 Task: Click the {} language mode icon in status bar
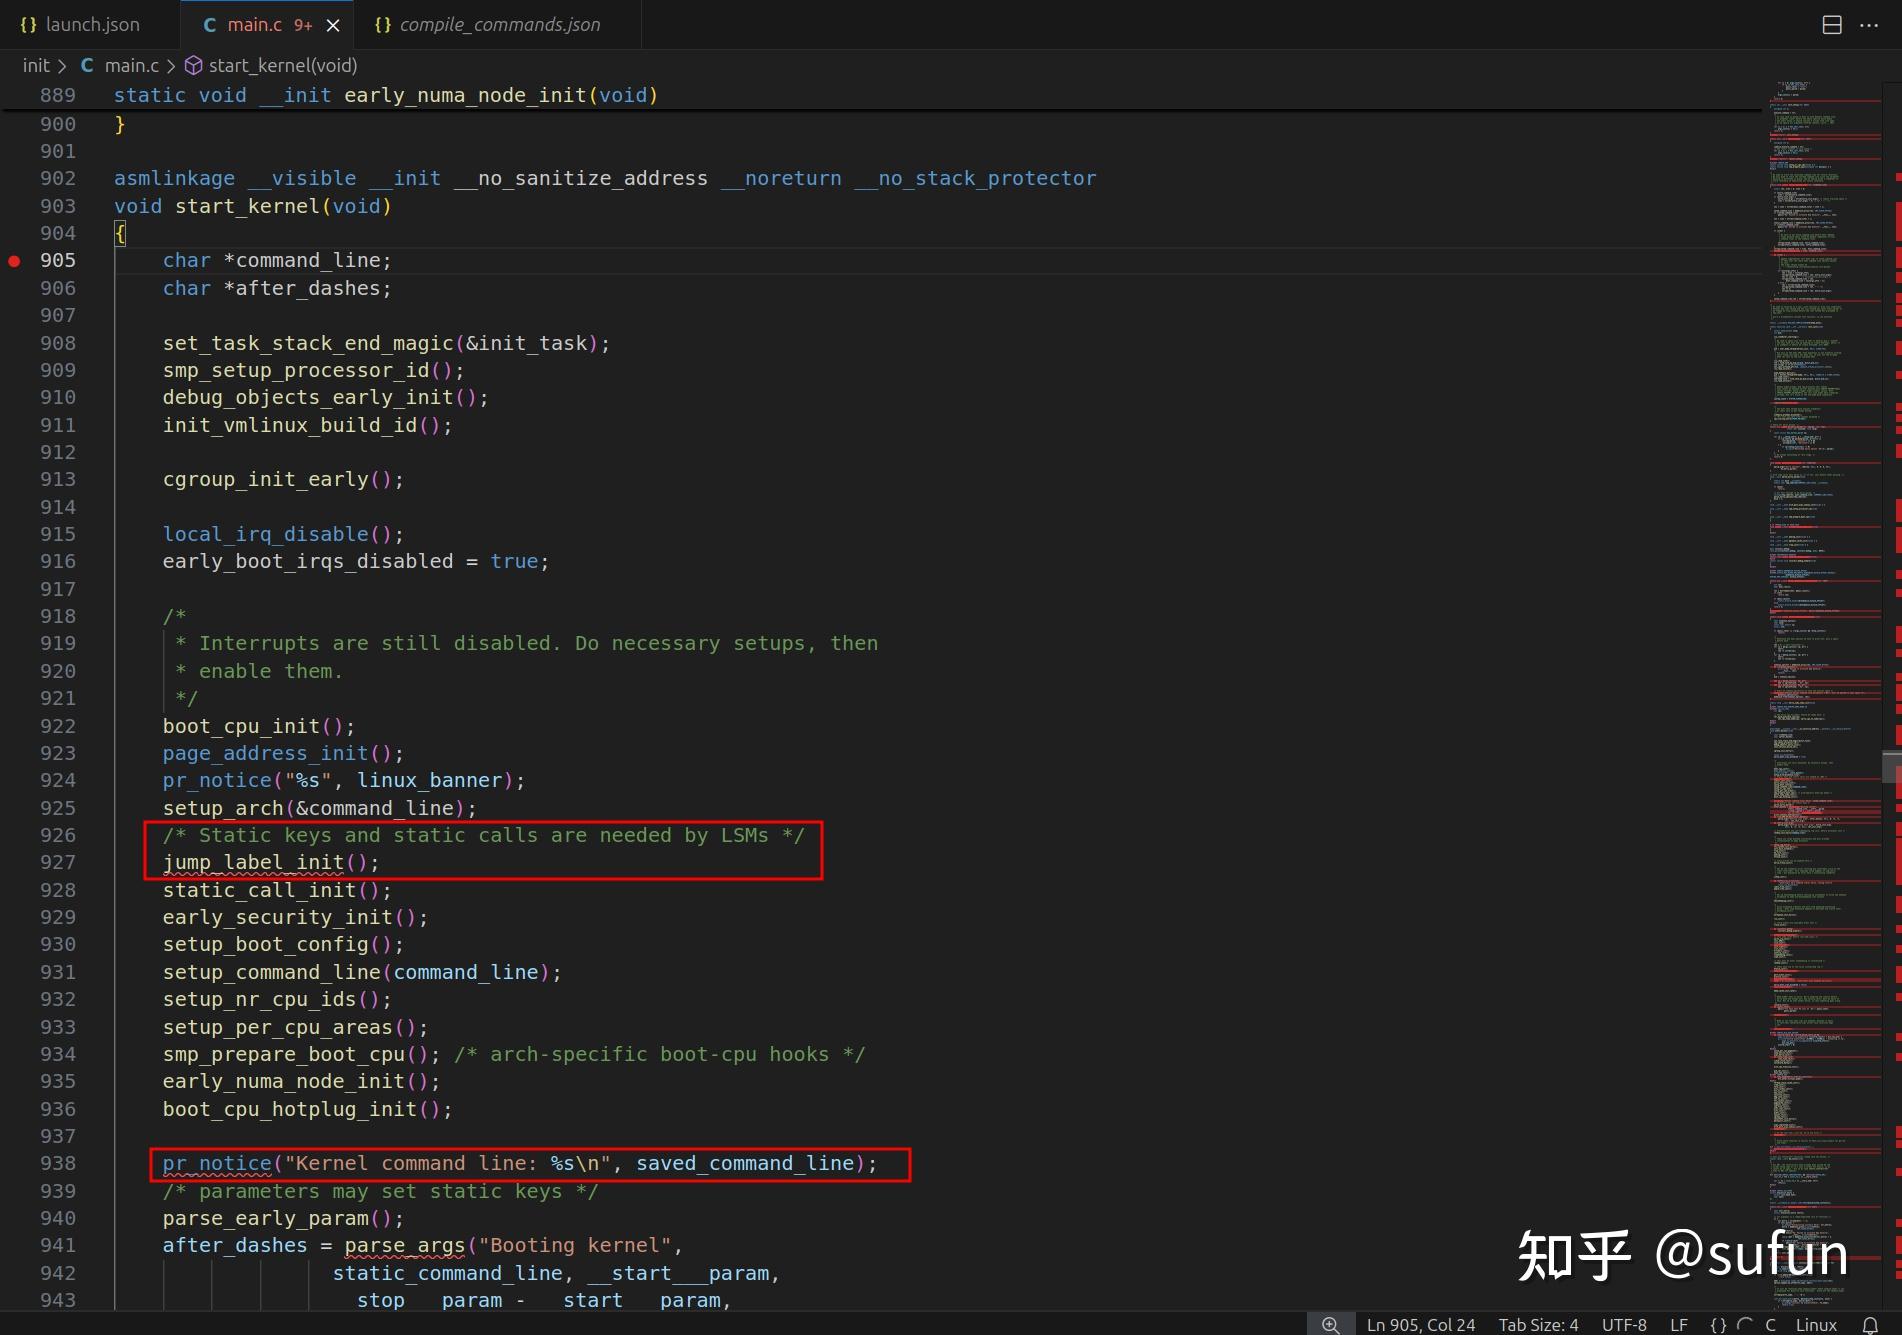[x=1718, y=1324]
